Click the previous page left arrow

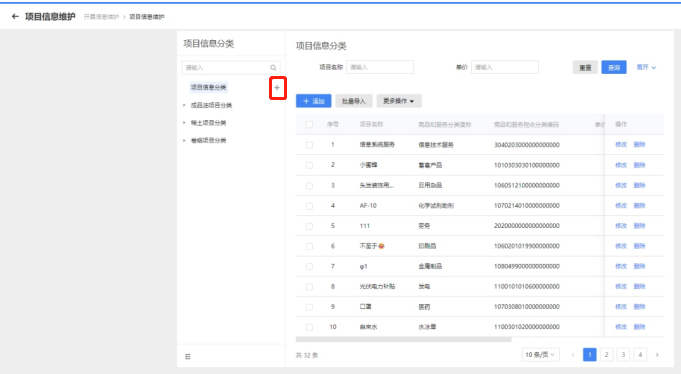point(573,355)
